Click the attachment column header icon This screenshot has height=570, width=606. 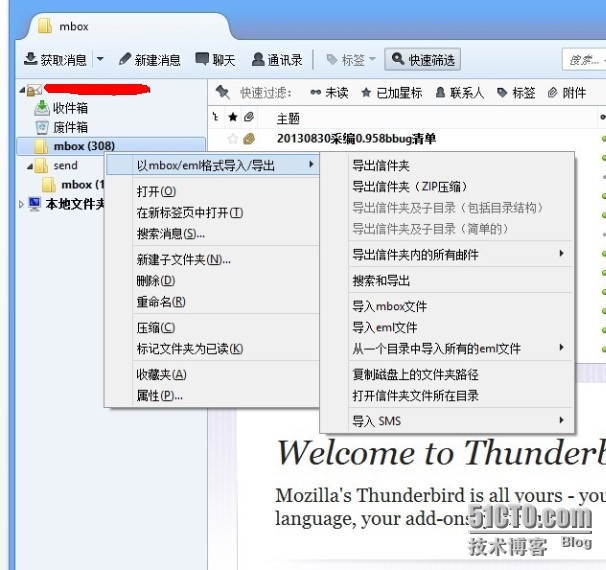(249, 117)
